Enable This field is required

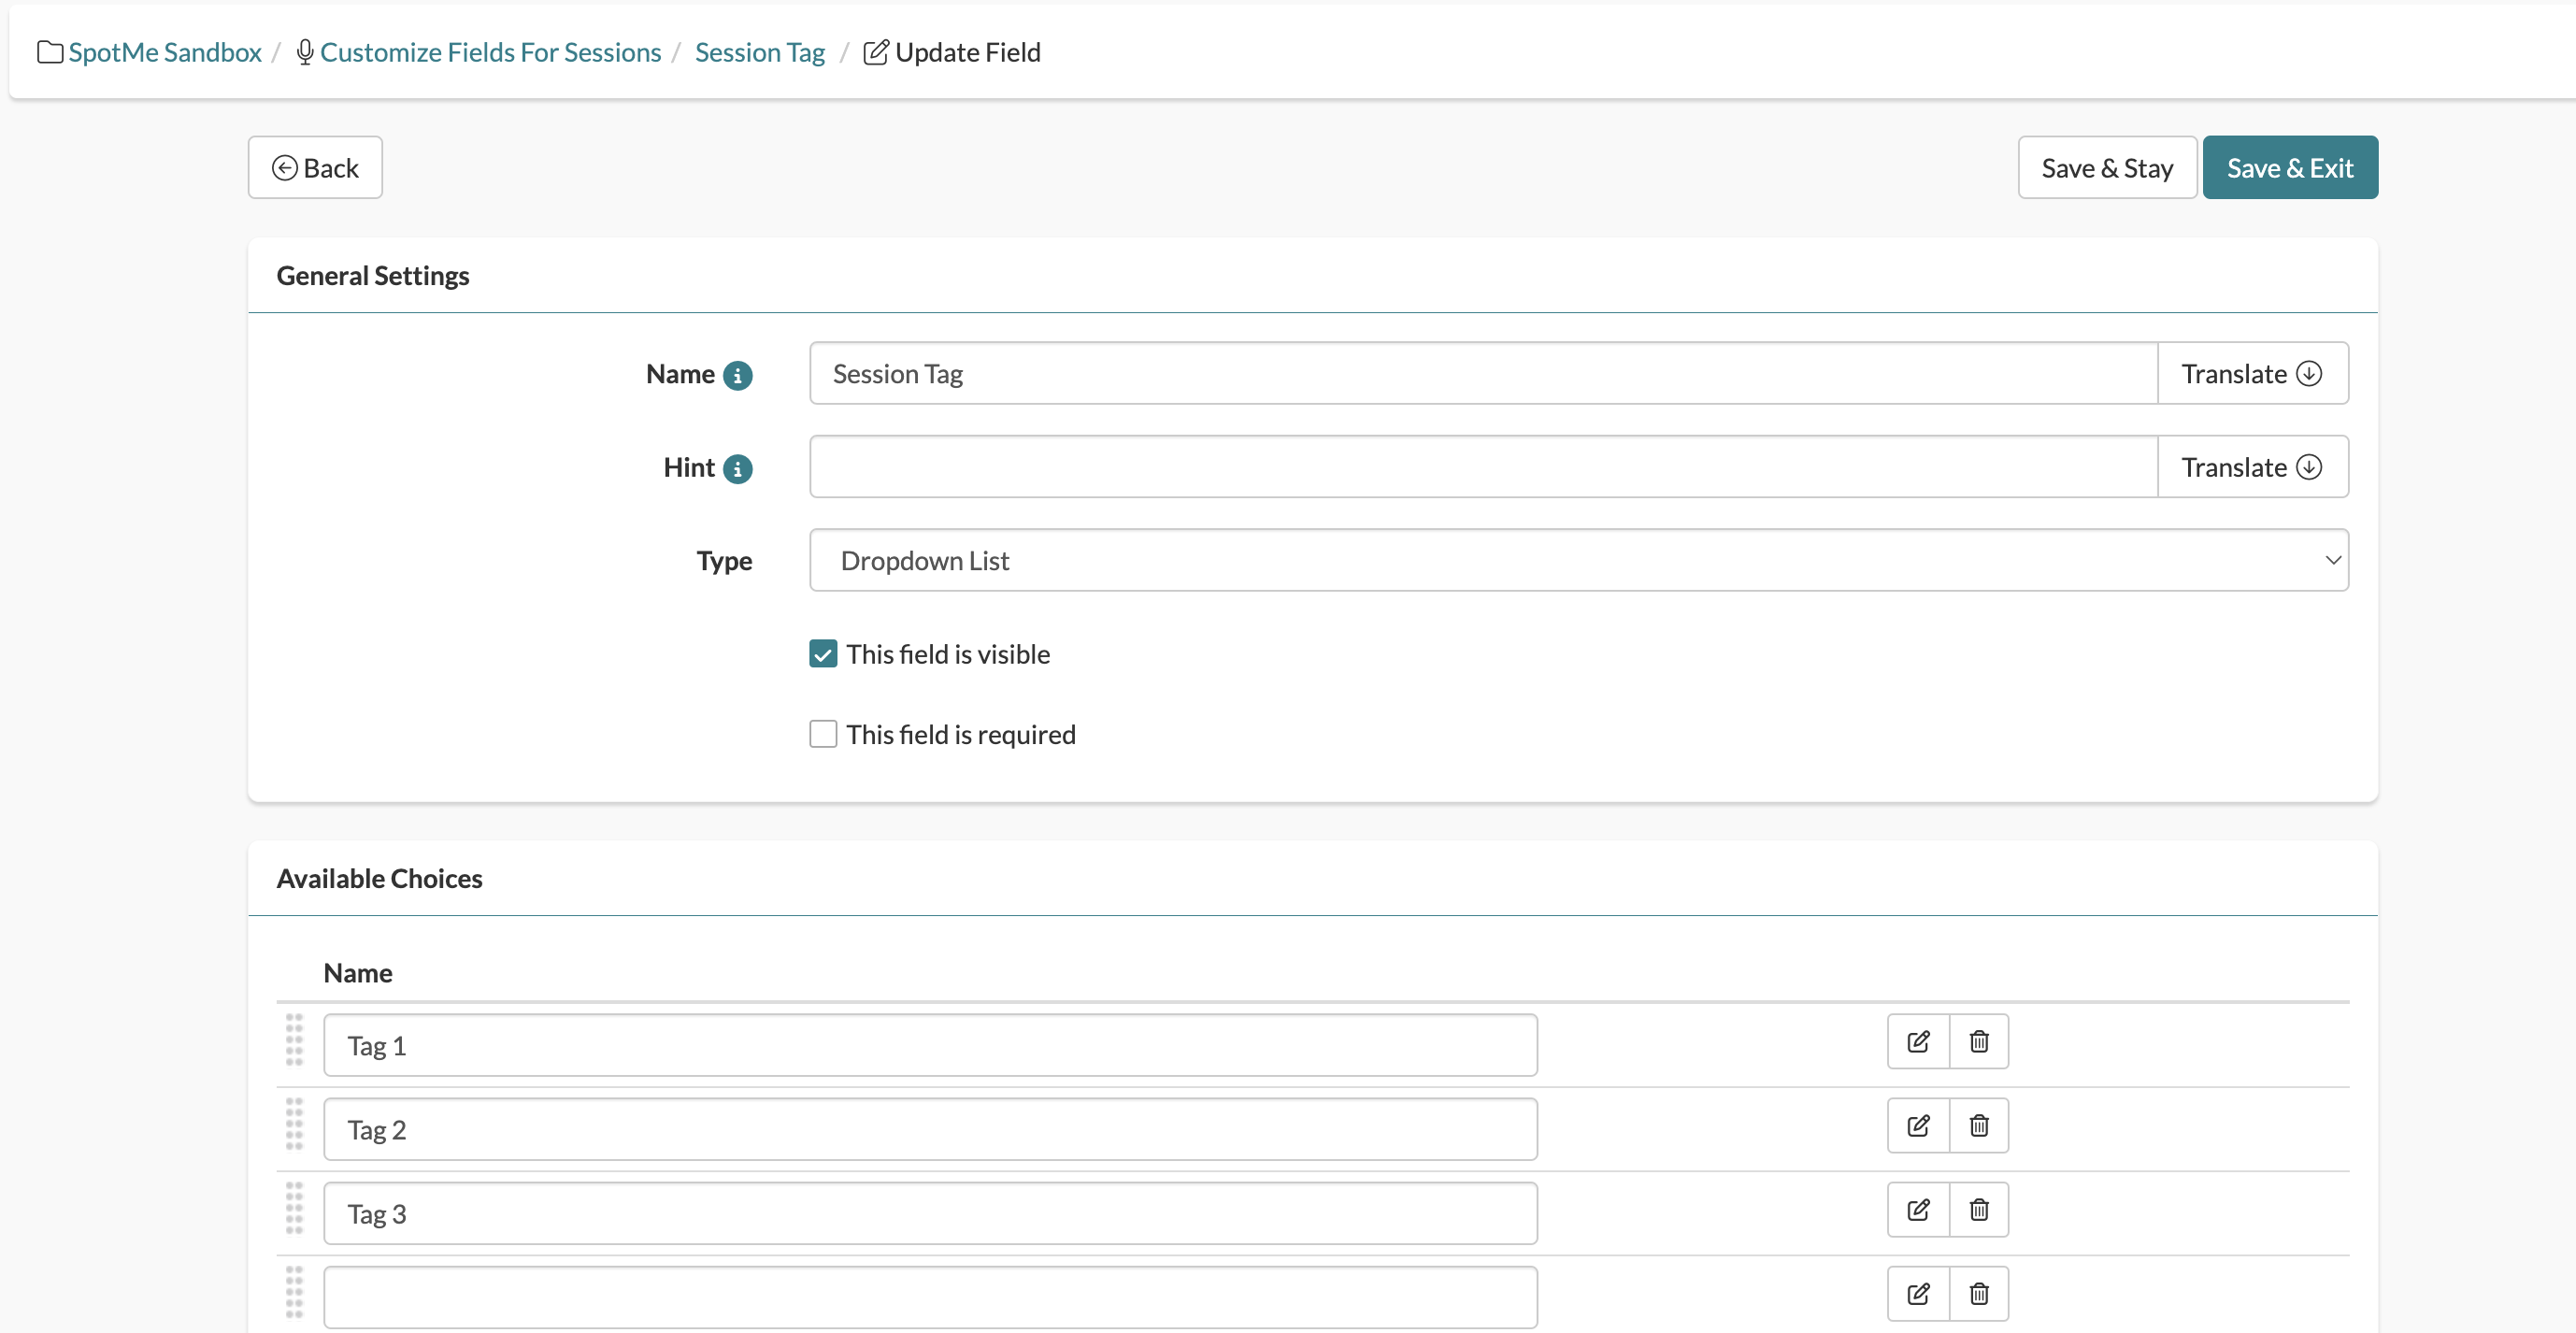coord(822,733)
